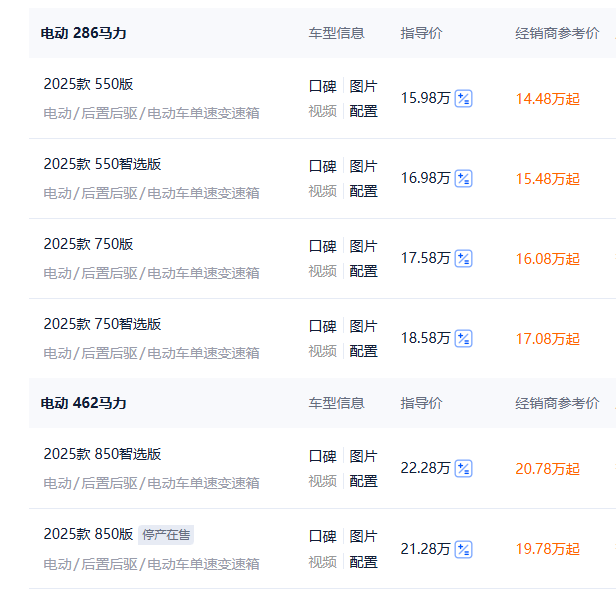Click the 停产在售 tag on 850版
The width and height of the screenshot is (616, 596).
coord(166,534)
